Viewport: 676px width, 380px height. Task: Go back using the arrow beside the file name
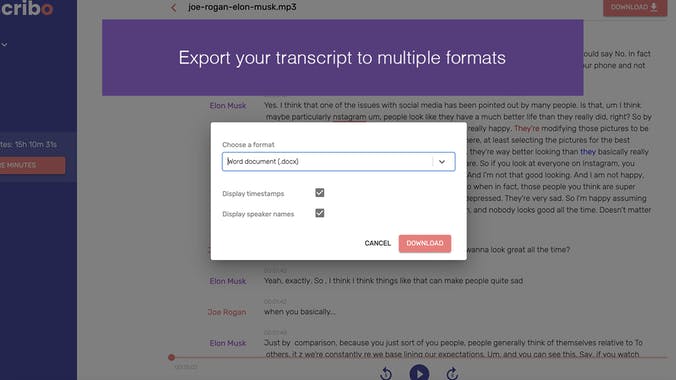point(173,7)
